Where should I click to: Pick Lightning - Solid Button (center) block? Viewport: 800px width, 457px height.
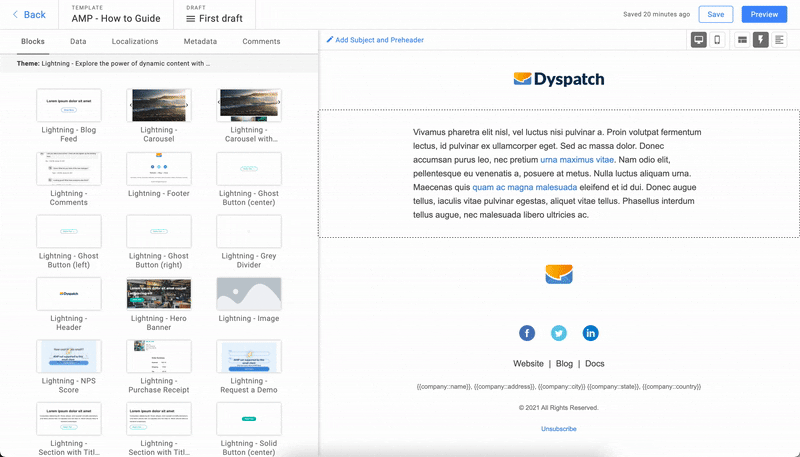point(249,429)
